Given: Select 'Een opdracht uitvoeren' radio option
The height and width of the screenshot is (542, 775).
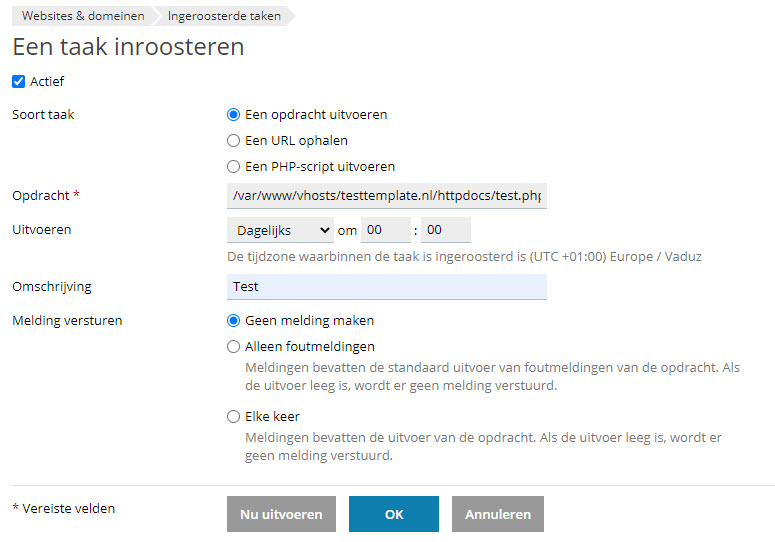Looking at the screenshot, I should 233,115.
